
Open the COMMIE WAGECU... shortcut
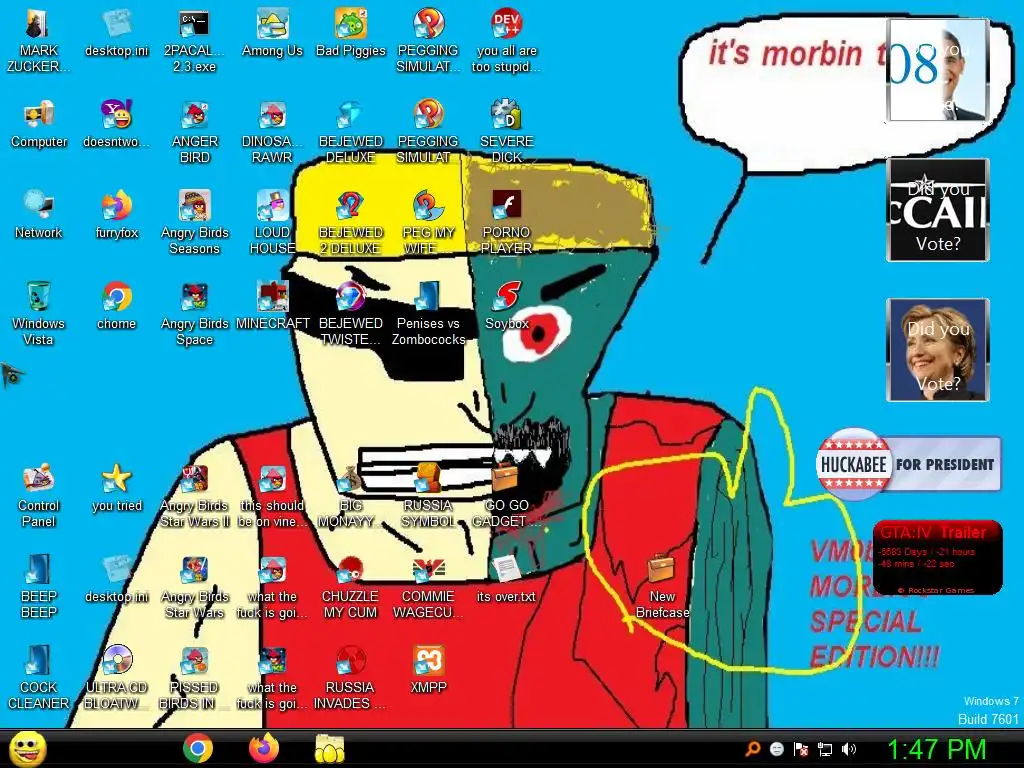[x=428, y=586]
